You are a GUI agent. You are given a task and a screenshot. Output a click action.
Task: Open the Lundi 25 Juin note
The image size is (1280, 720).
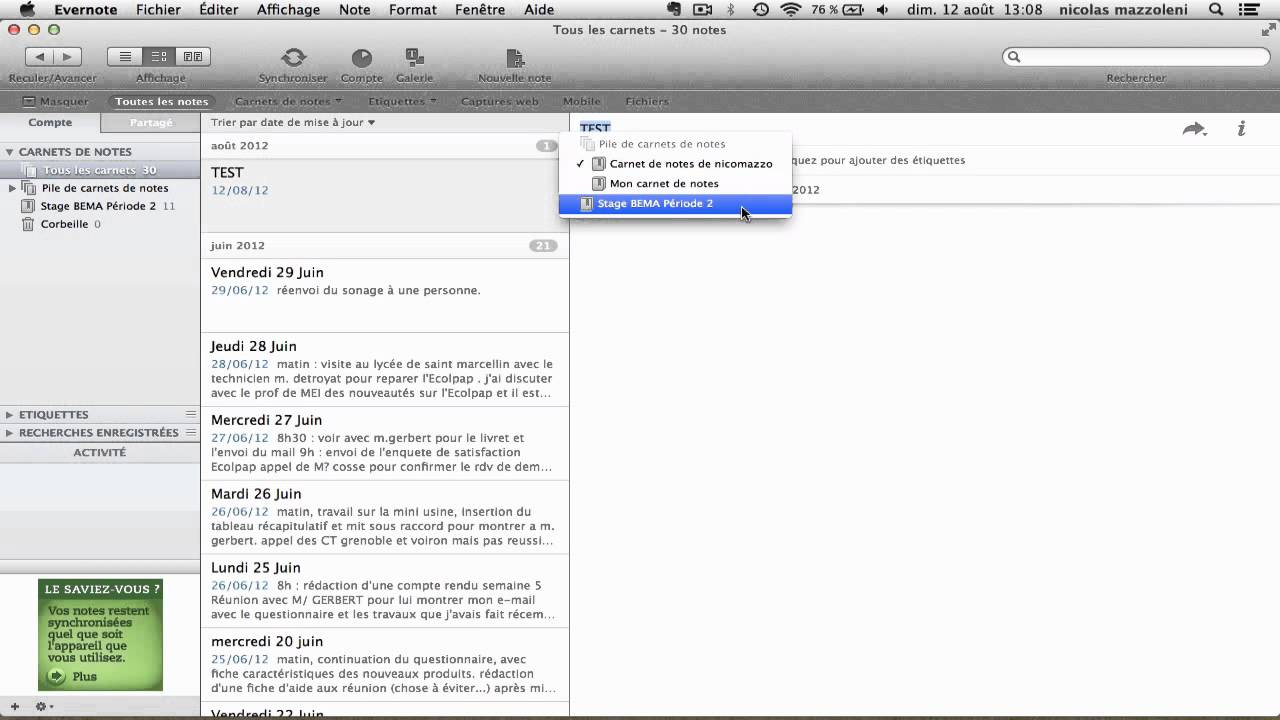(x=384, y=591)
